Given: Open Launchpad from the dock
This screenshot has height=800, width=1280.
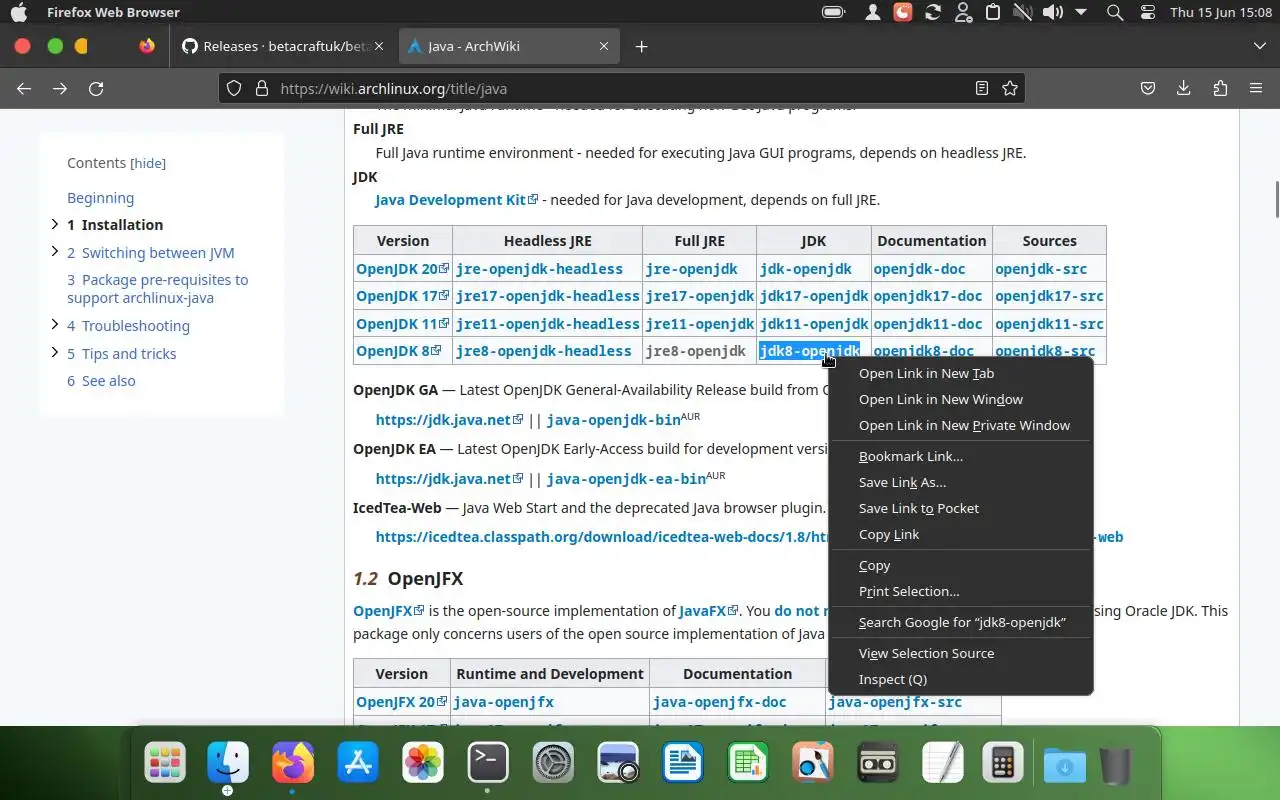Looking at the screenshot, I should point(165,764).
